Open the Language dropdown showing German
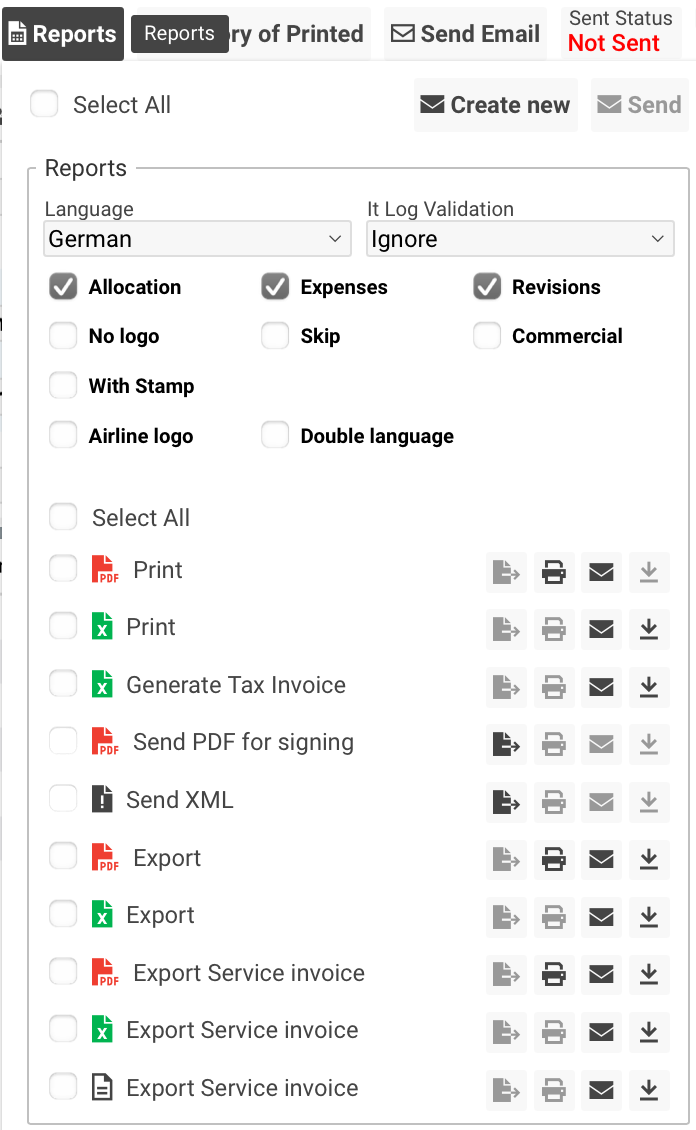The image size is (696, 1130). 197,239
